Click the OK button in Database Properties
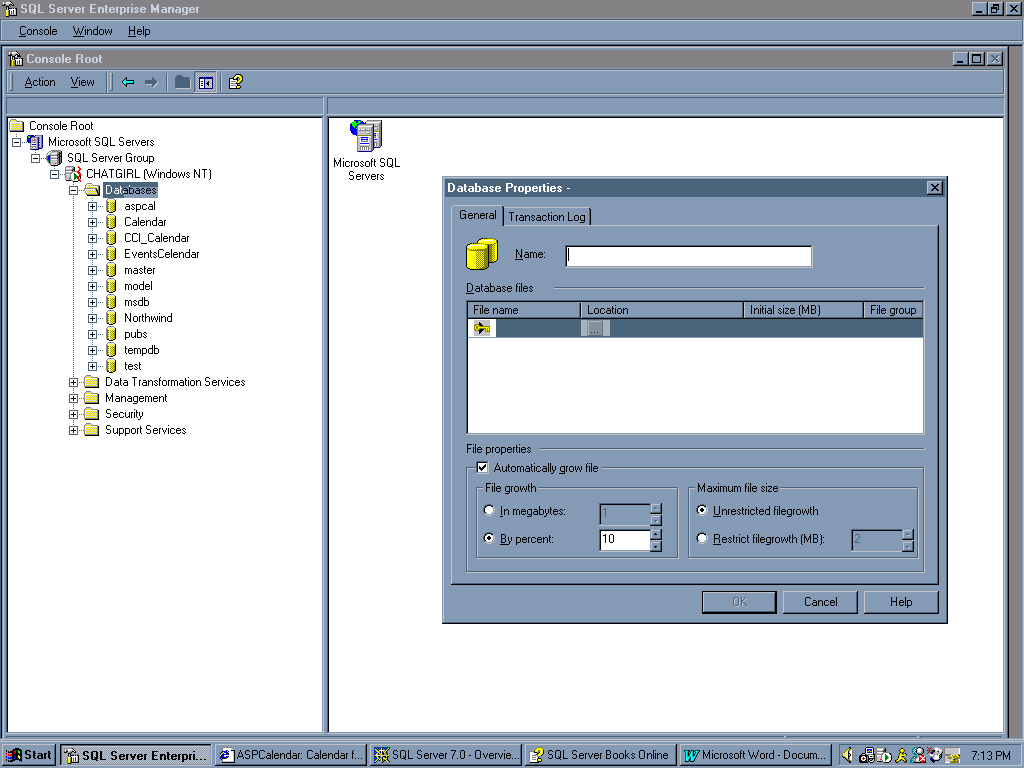Image resolution: width=1024 pixels, height=768 pixels. click(x=739, y=602)
